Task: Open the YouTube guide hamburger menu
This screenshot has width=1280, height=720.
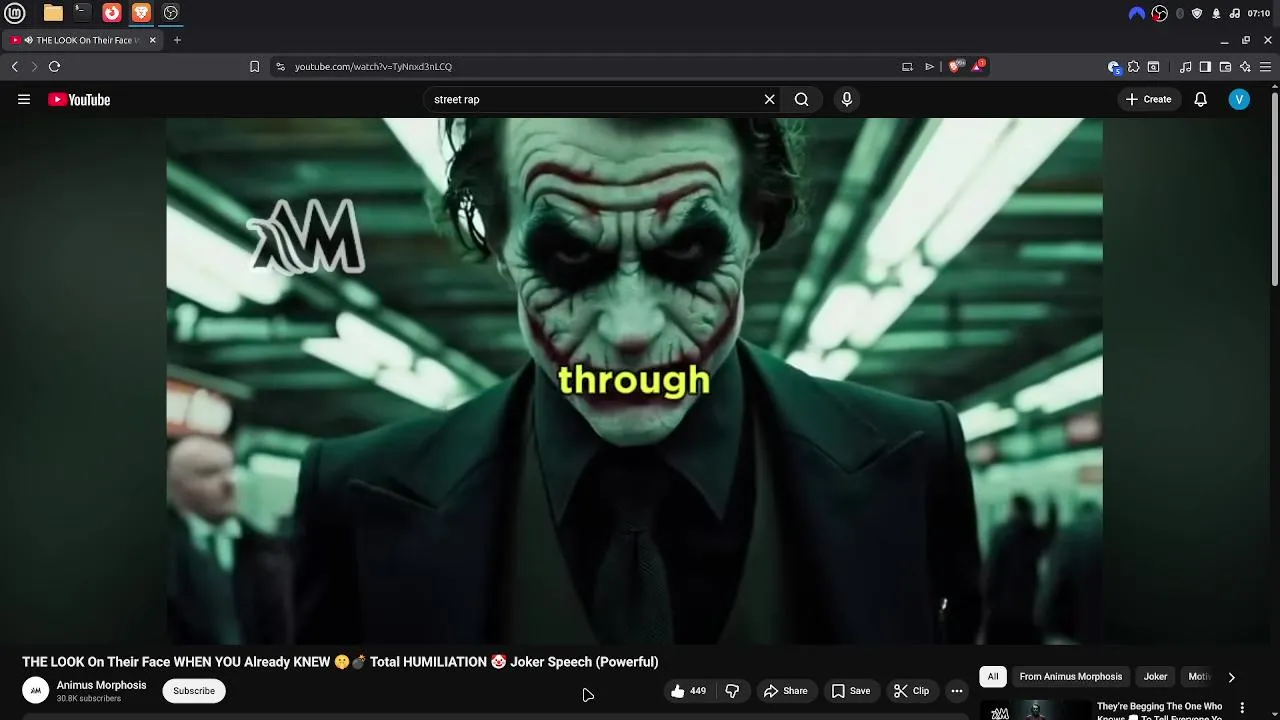Action: 24,99
